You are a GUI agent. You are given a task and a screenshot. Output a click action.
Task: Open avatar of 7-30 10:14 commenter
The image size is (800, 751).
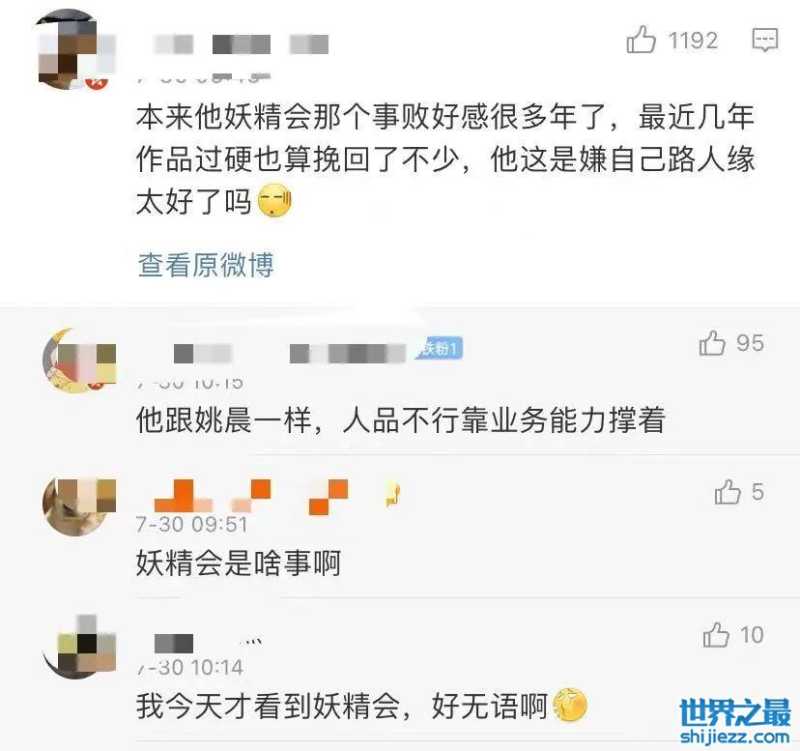click(x=79, y=647)
